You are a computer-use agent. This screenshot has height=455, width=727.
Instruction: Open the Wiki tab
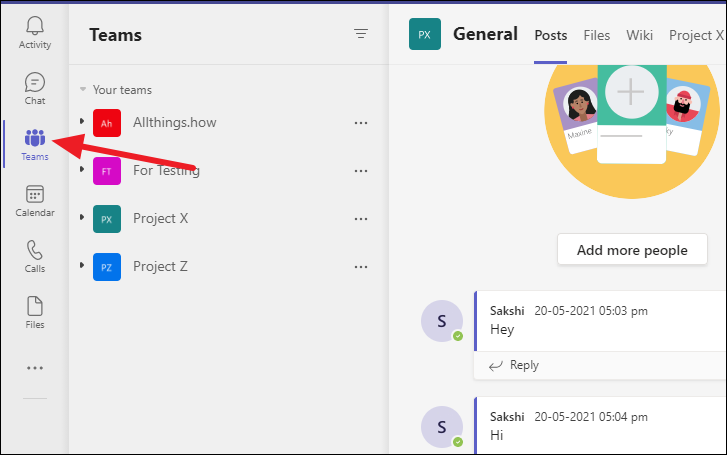639,35
